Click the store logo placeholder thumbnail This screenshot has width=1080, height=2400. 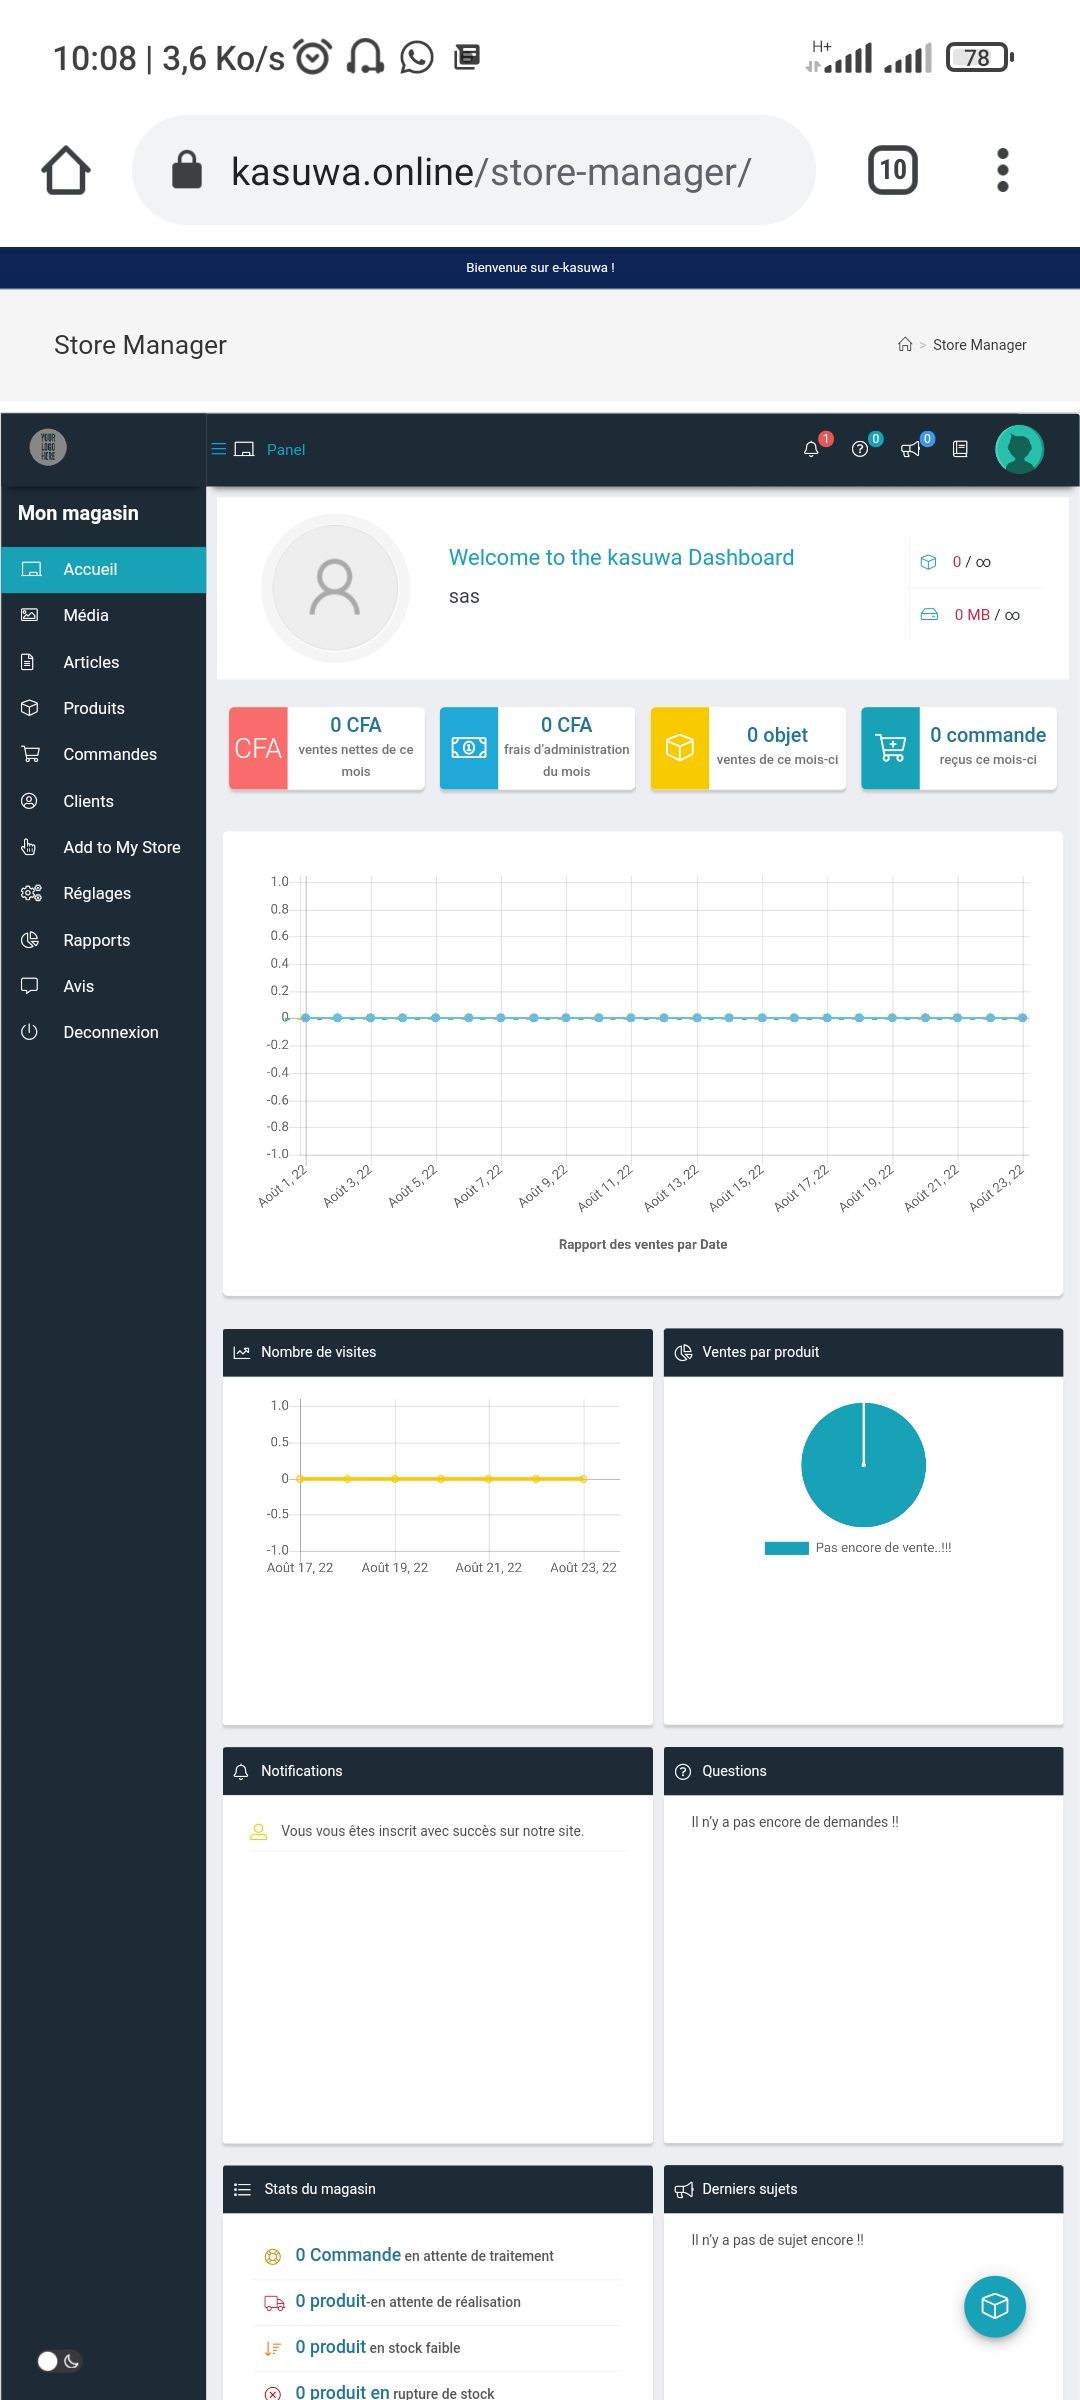click(48, 447)
